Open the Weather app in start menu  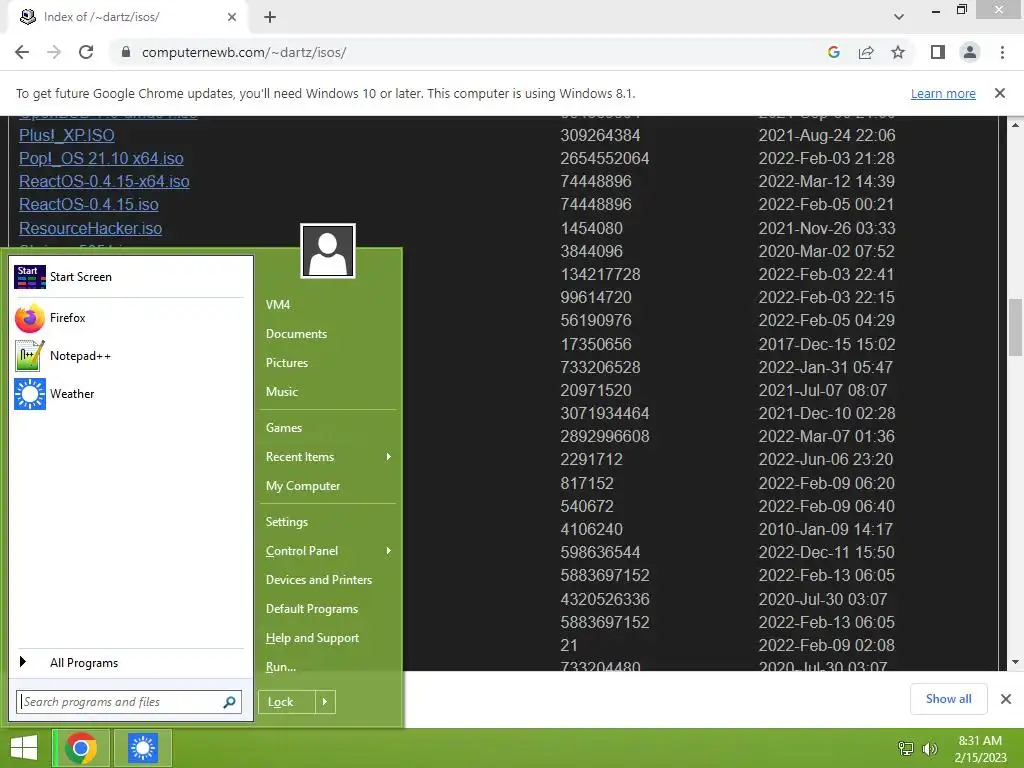pyautogui.click(x=129, y=394)
